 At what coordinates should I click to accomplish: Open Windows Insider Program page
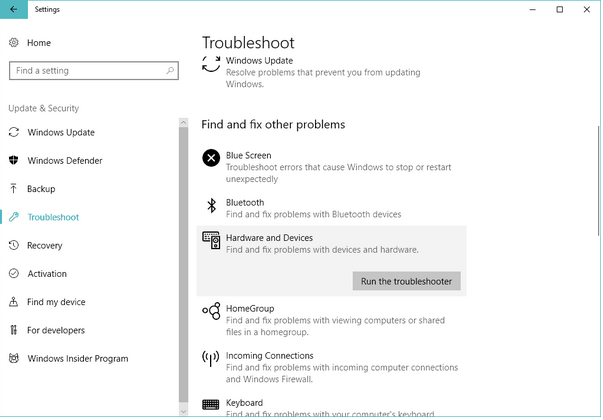coord(78,358)
